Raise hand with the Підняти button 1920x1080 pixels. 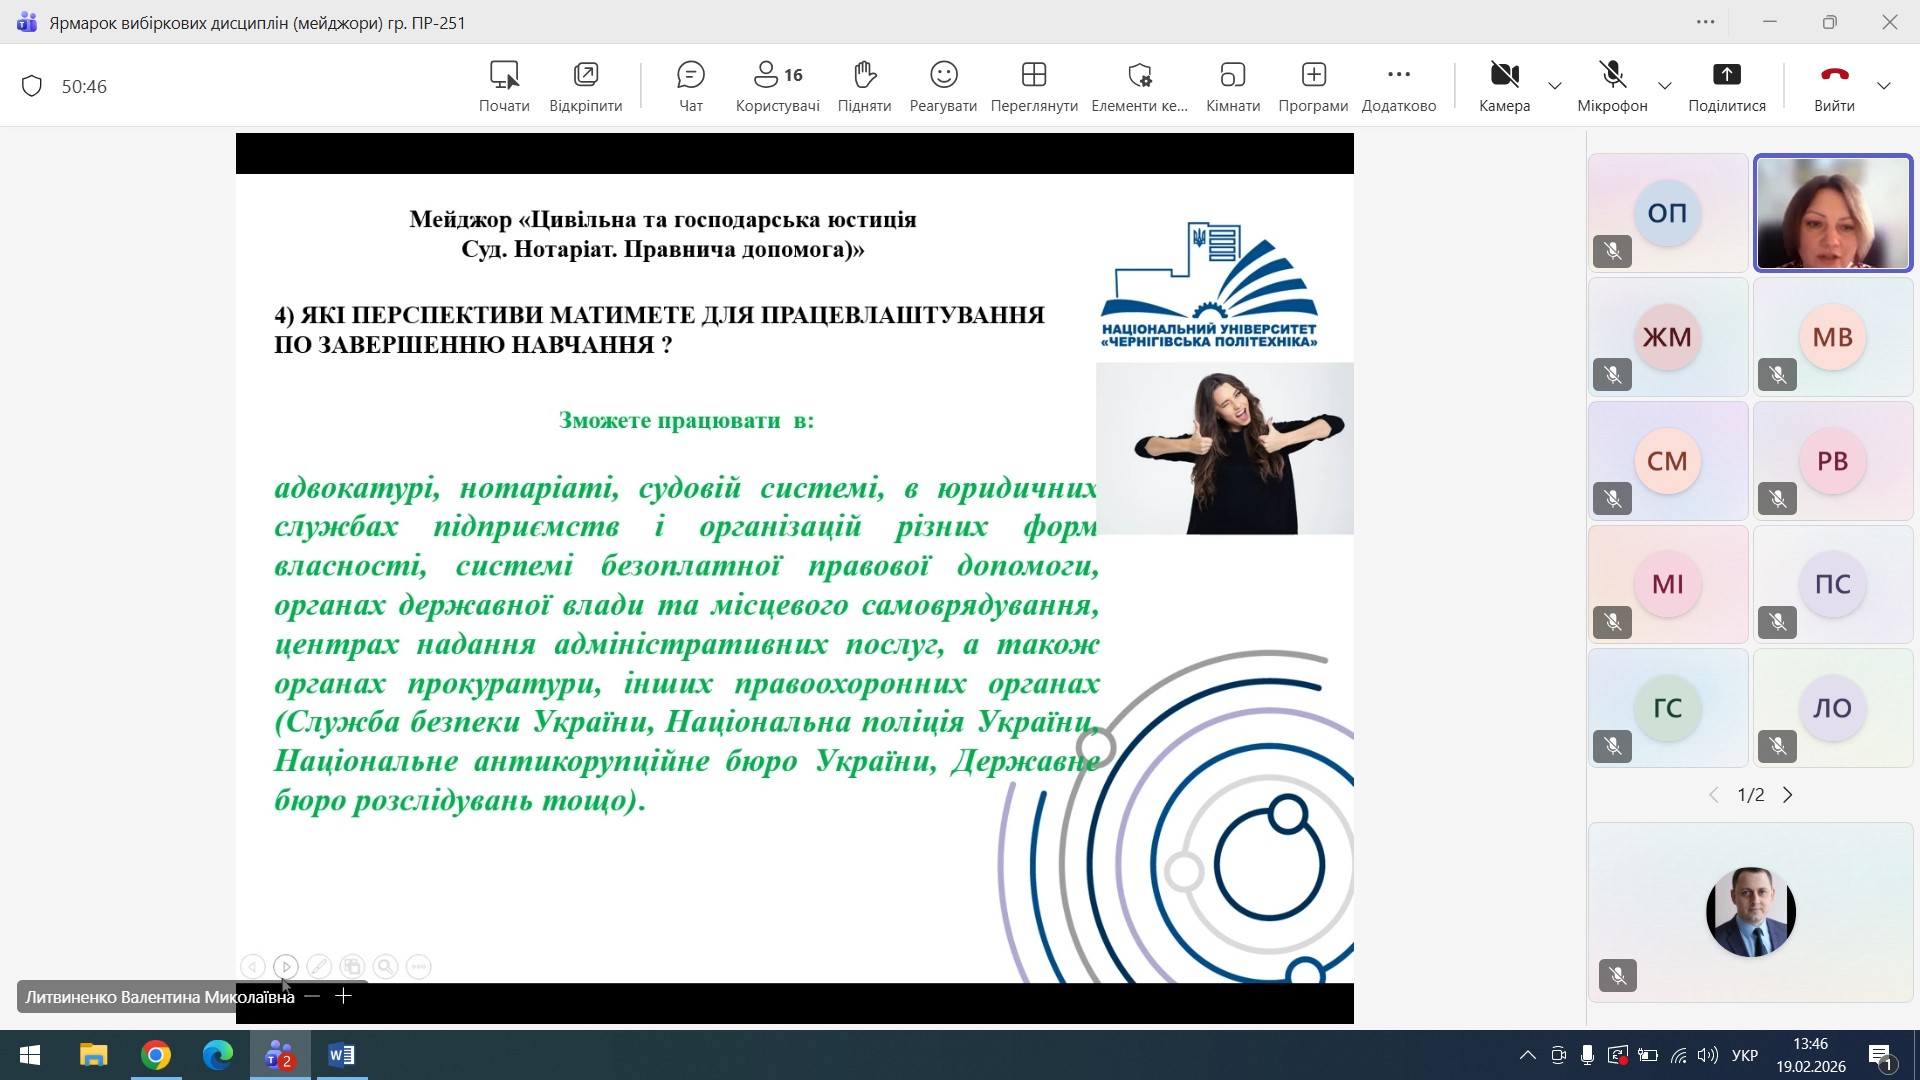point(864,86)
